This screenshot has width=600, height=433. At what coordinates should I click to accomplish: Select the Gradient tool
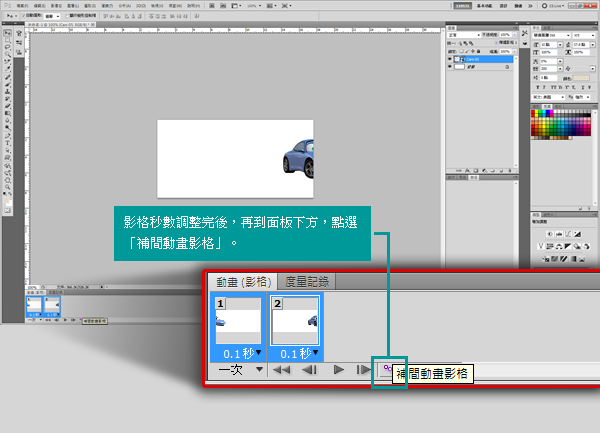pyautogui.click(x=7, y=113)
